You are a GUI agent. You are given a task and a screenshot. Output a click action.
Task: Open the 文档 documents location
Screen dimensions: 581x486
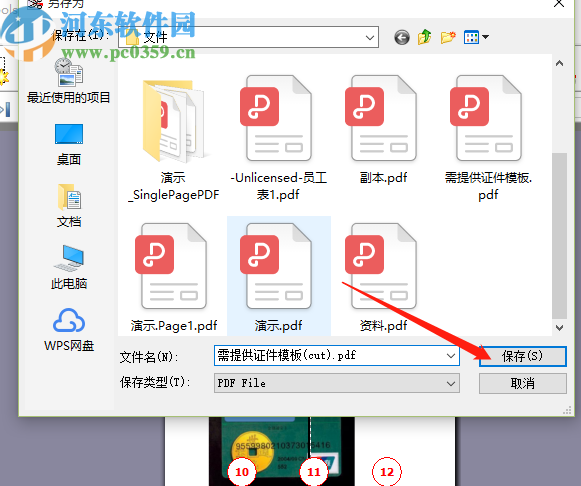(x=69, y=206)
